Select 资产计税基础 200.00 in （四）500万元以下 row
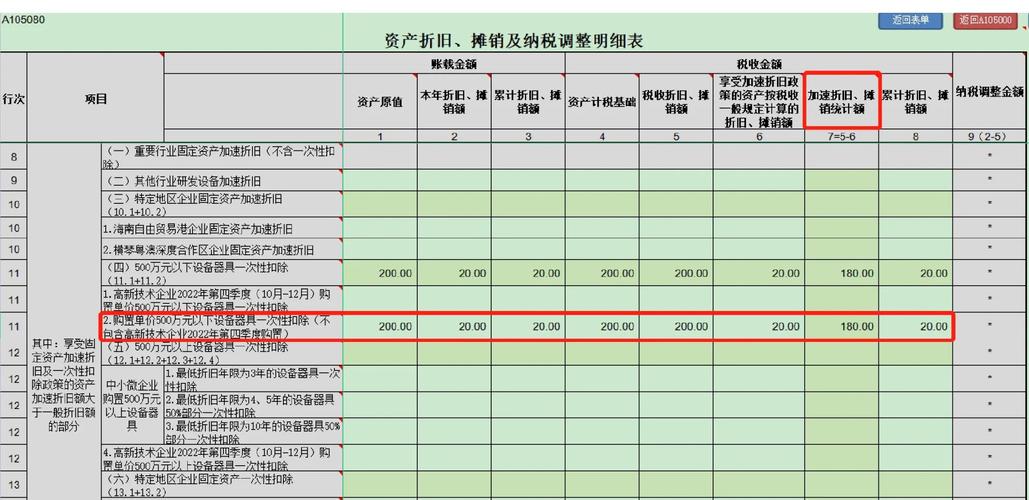 [x=602, y=273]
